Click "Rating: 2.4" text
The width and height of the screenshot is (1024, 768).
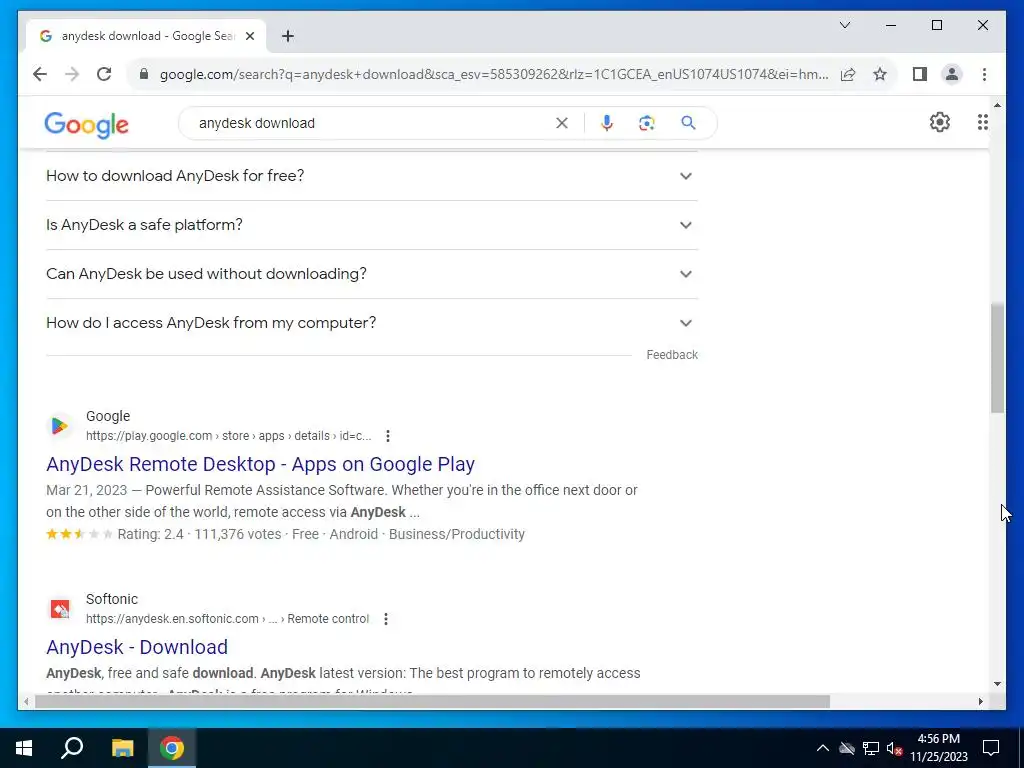click(150, 534)
